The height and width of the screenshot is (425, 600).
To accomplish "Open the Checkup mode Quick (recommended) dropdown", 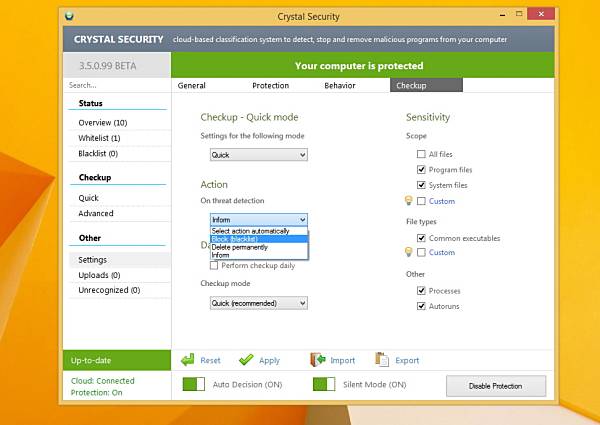I will click(x=259, y=303).
